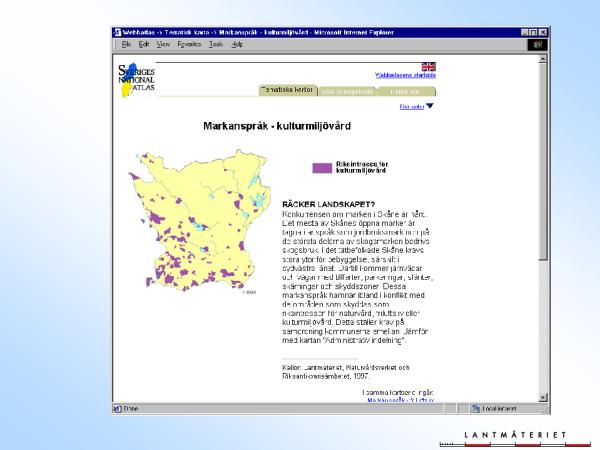
Task: Click the Sveriges National Atlas logo
Action: [x=135, y=79]
